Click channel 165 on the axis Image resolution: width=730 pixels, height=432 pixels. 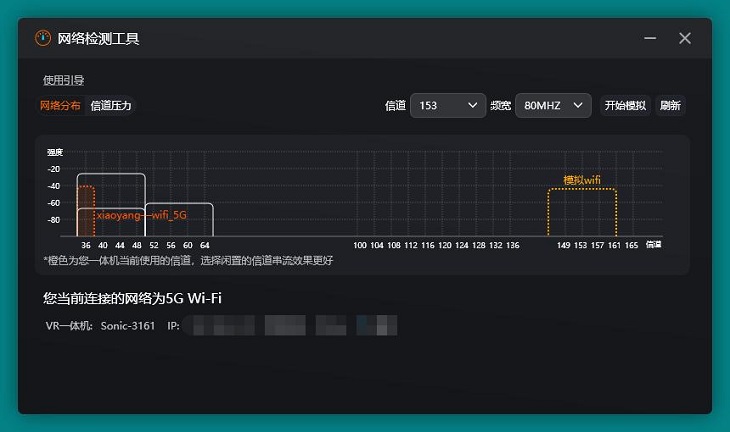pyautogui.click(x=631, y=245)
